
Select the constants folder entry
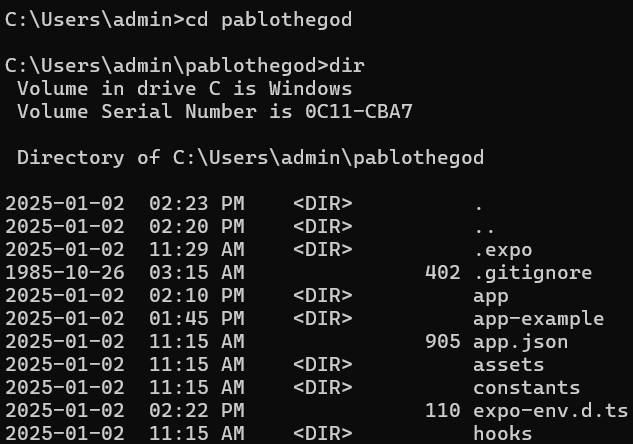526,388
